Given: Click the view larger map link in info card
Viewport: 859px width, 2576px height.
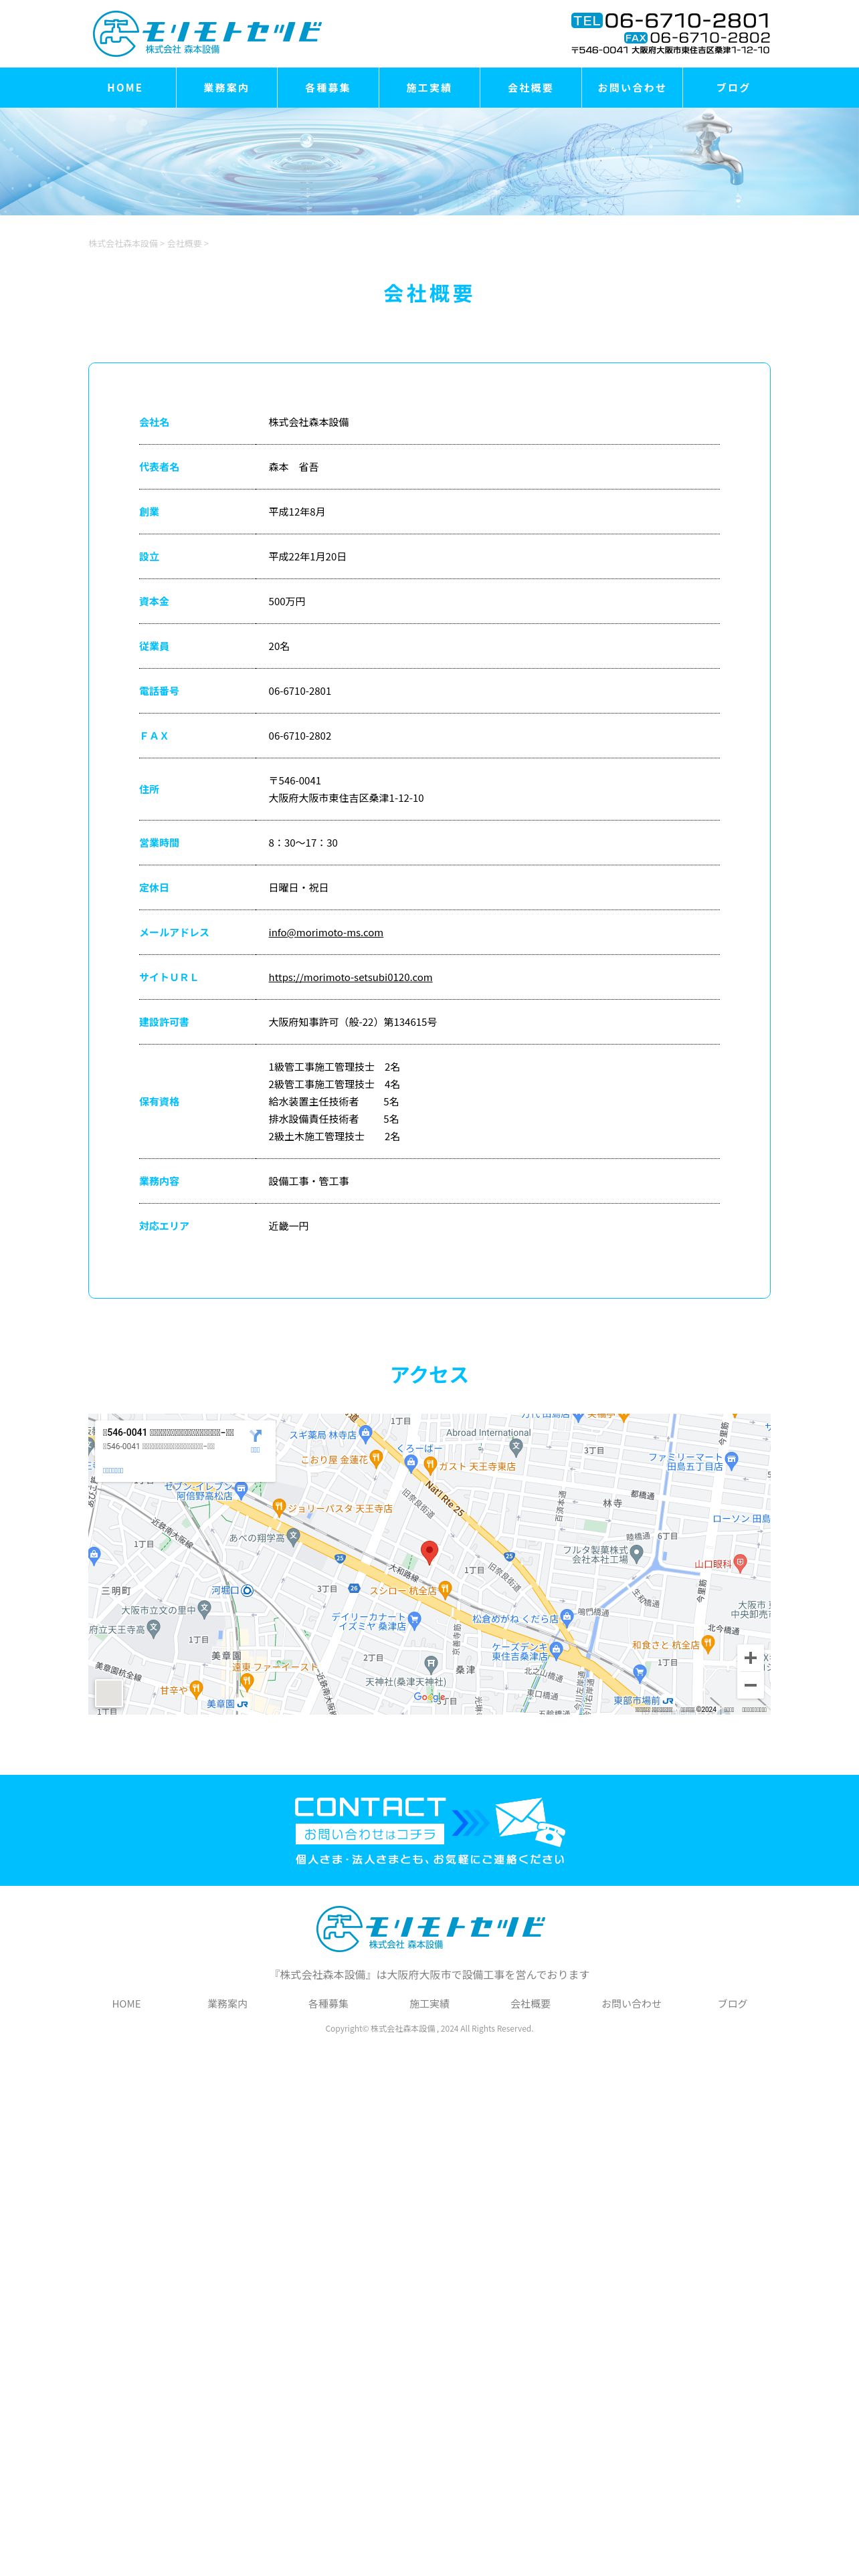Looking at the screenshot, I should click(113, 1470).
